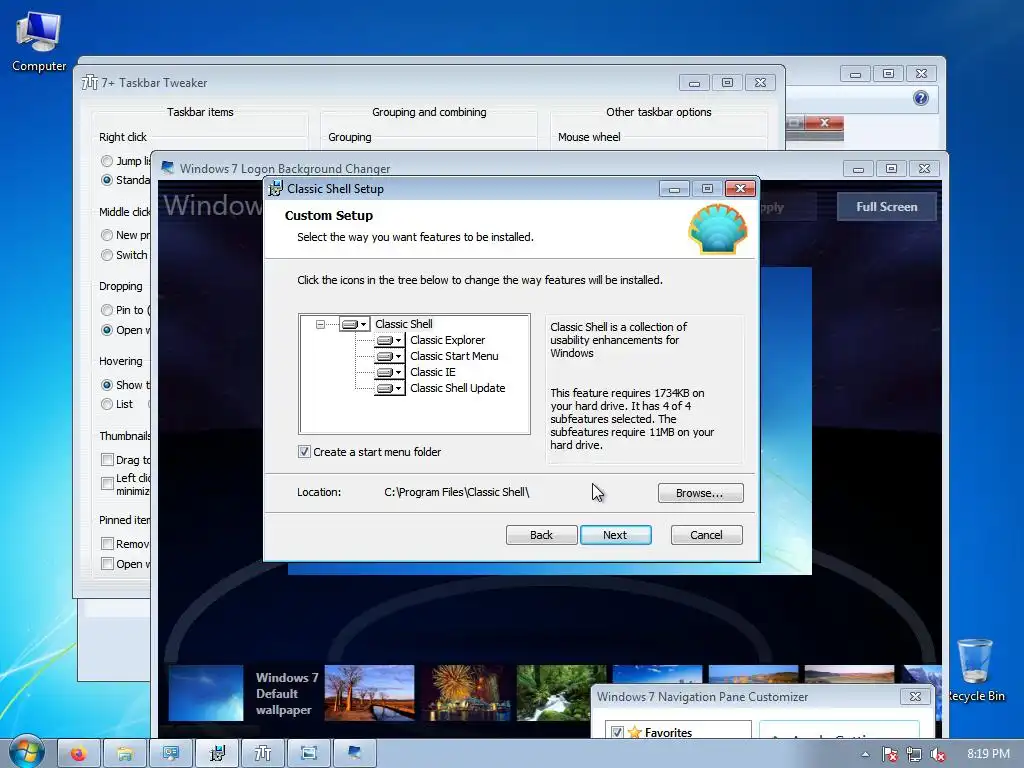Select Jump list radio in Taskbar Tweaker
The height and width of the screenshot is (768, 1024).
coord(106,161)
